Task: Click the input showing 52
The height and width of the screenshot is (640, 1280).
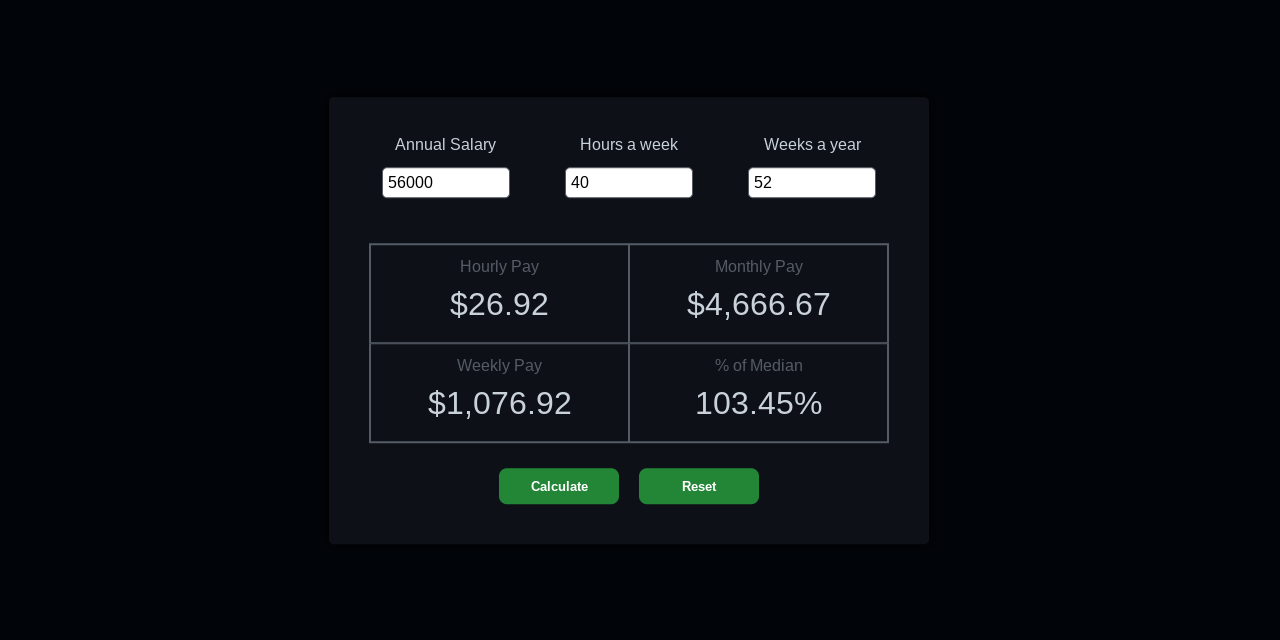Action: pos(811,183)
